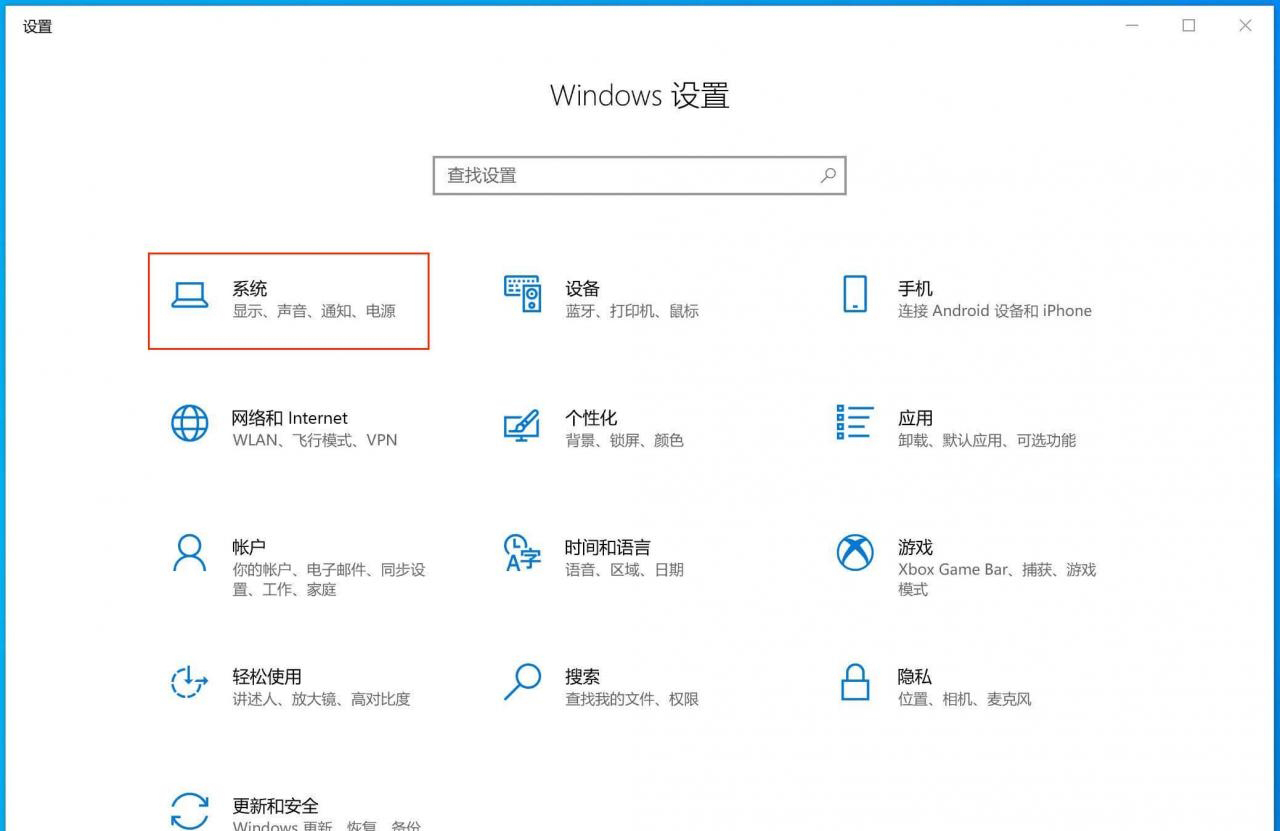The image size is (1280, 831).
Task: Click the Xbox Gaming icon
Action: click(855, 552)
